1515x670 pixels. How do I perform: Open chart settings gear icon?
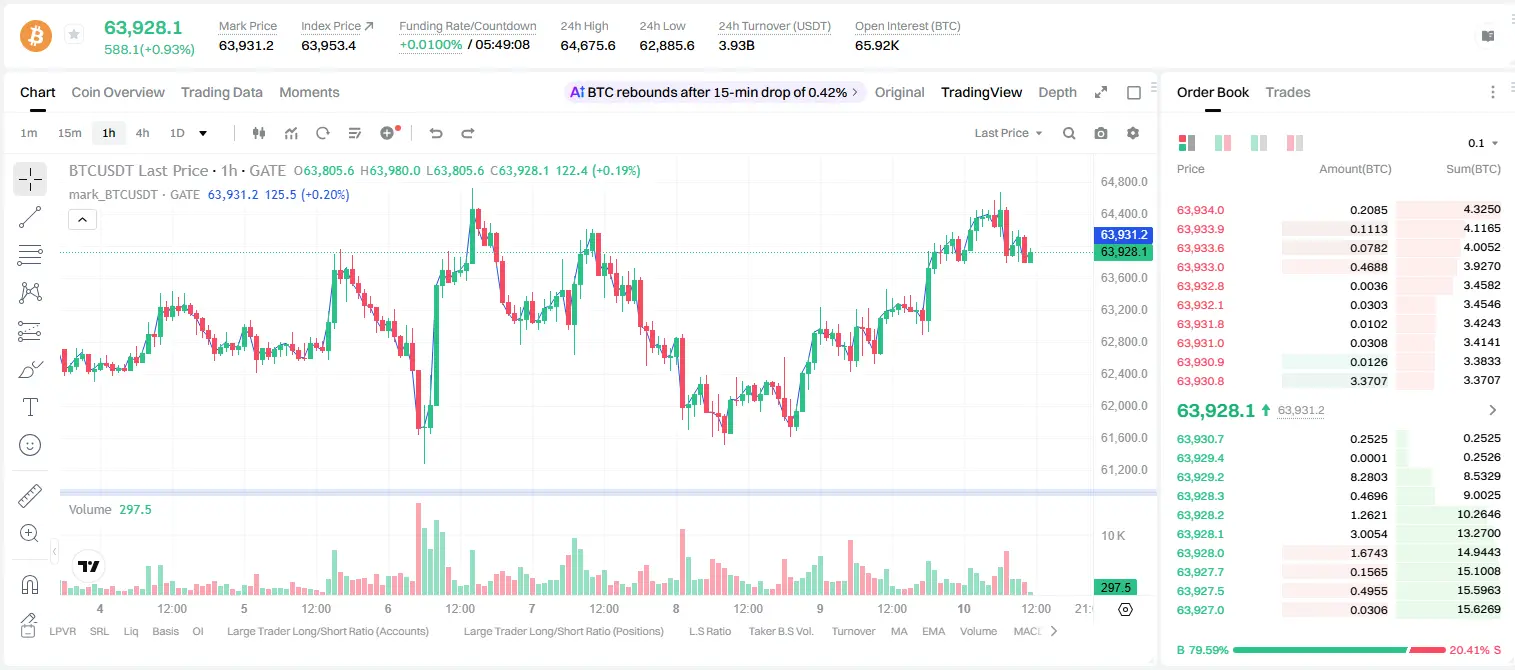[x=1133, y=133]
